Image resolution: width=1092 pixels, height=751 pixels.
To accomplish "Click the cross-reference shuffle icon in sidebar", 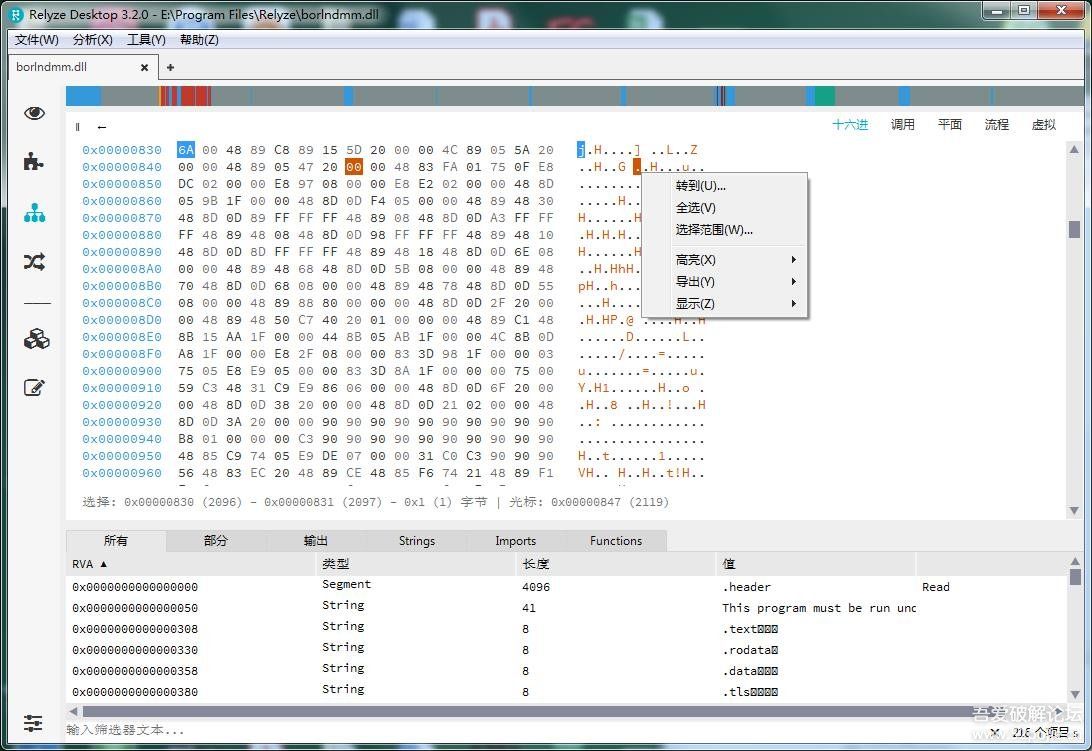I will (33, 260).
